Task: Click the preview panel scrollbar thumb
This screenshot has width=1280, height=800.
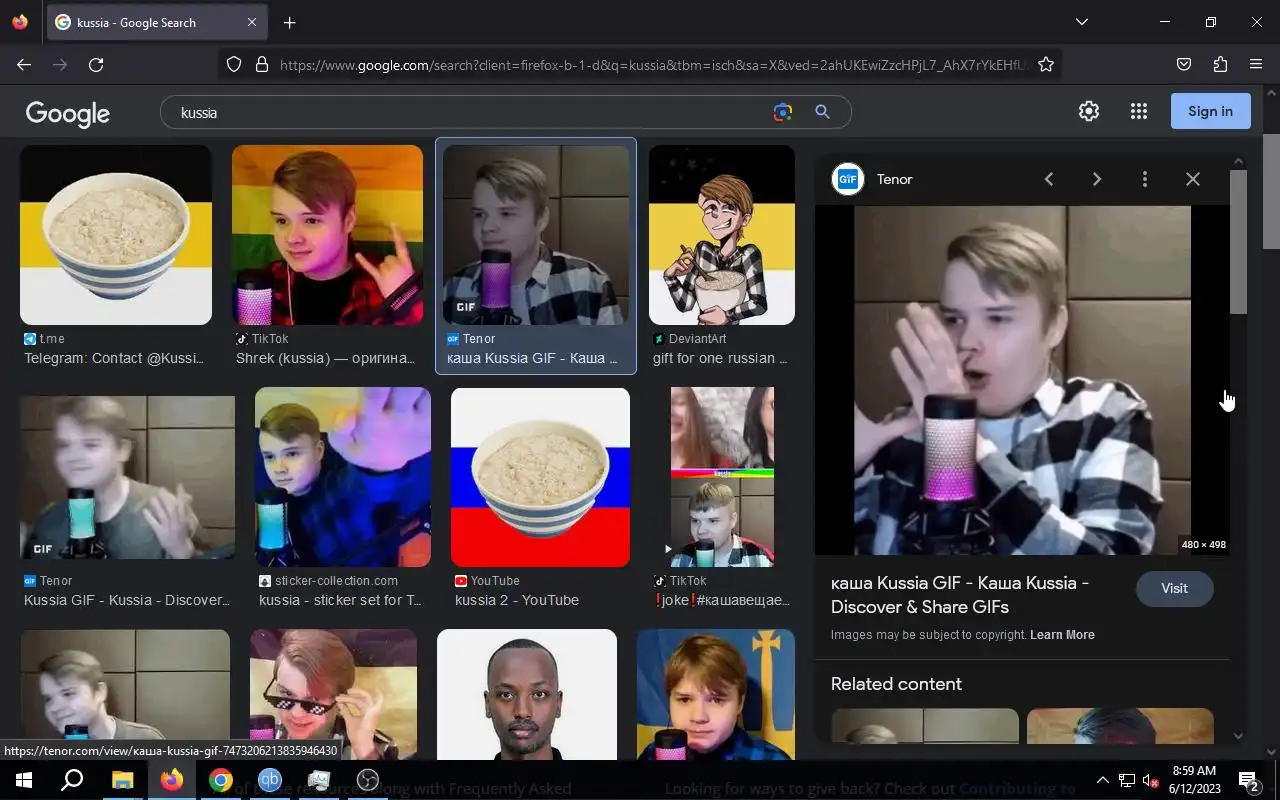Action: coord(1238,240)
